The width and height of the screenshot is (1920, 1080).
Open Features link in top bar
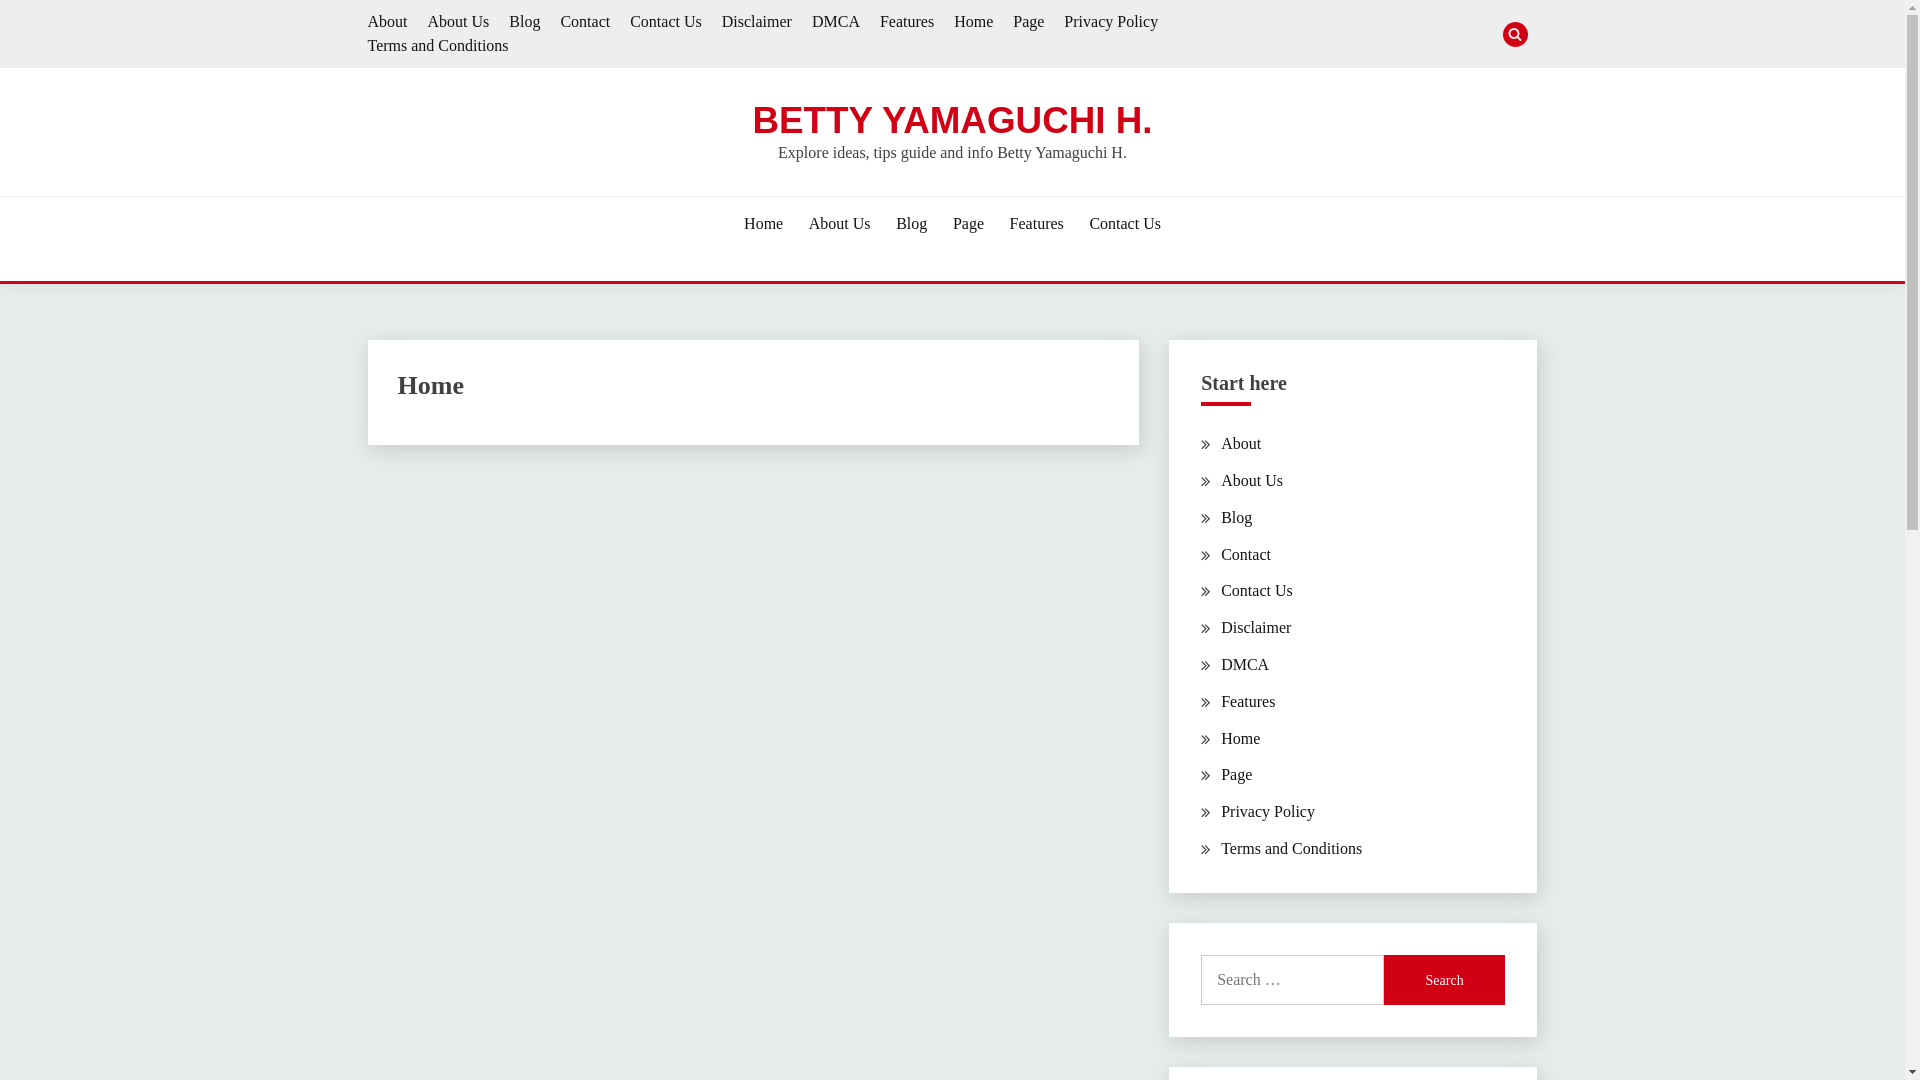[907, 22]
